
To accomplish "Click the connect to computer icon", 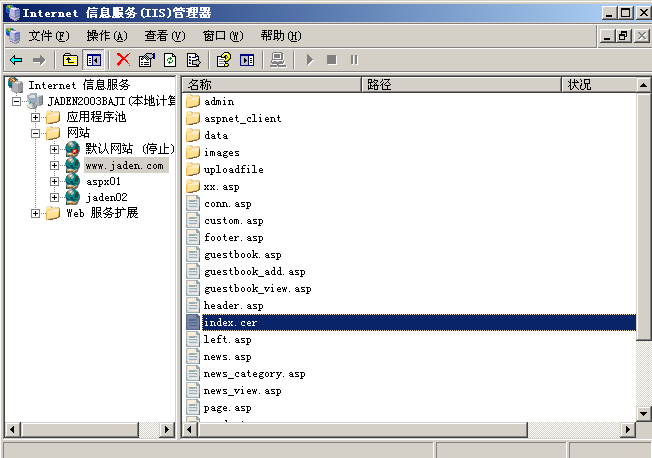I will (x=278, y=60).
